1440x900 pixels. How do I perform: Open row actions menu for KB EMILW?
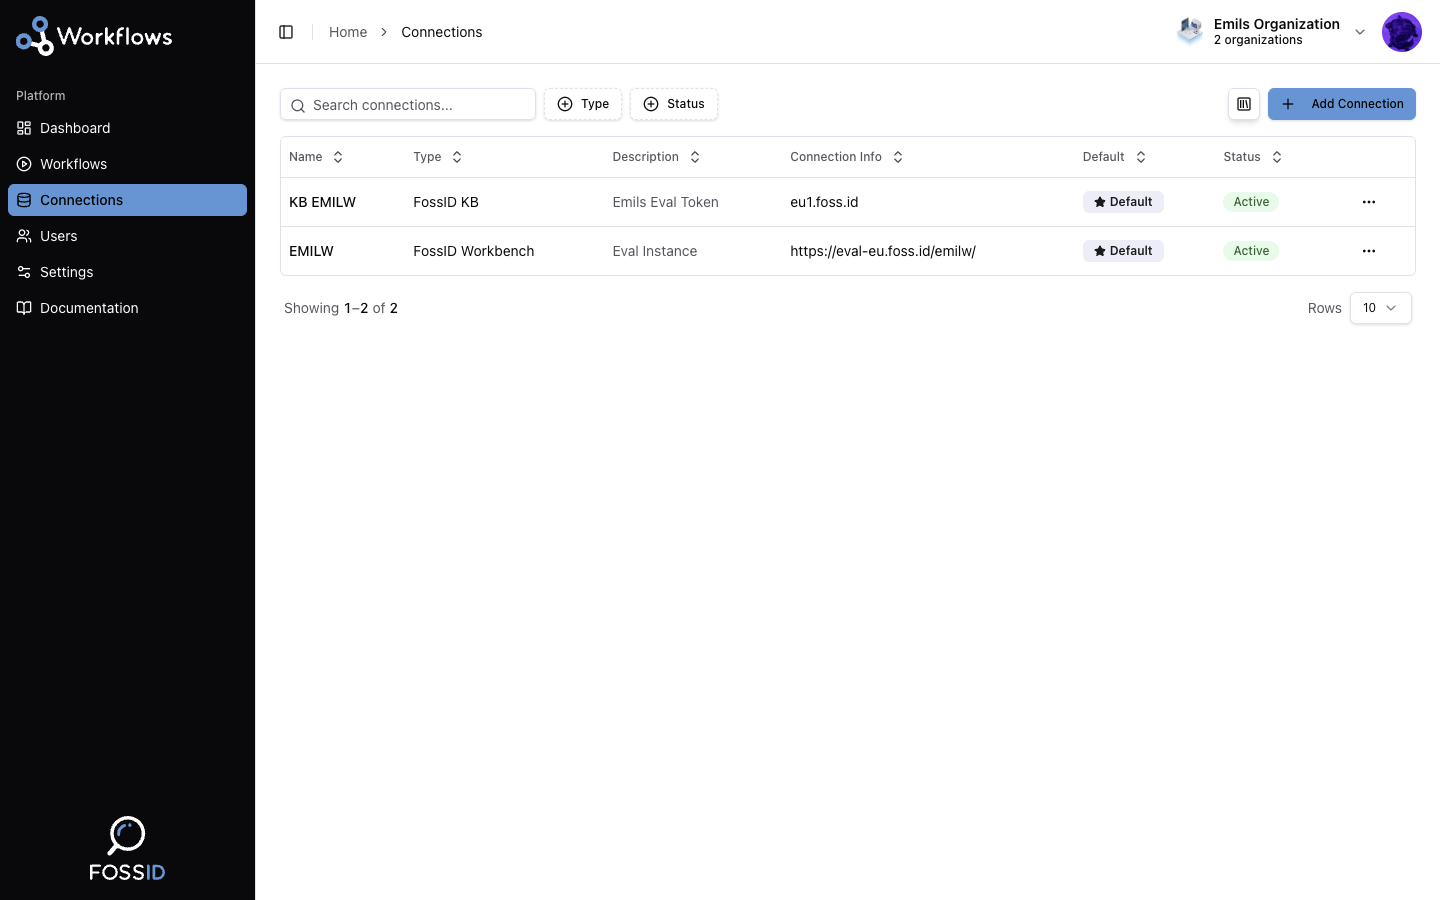(x=1369, y=202)
